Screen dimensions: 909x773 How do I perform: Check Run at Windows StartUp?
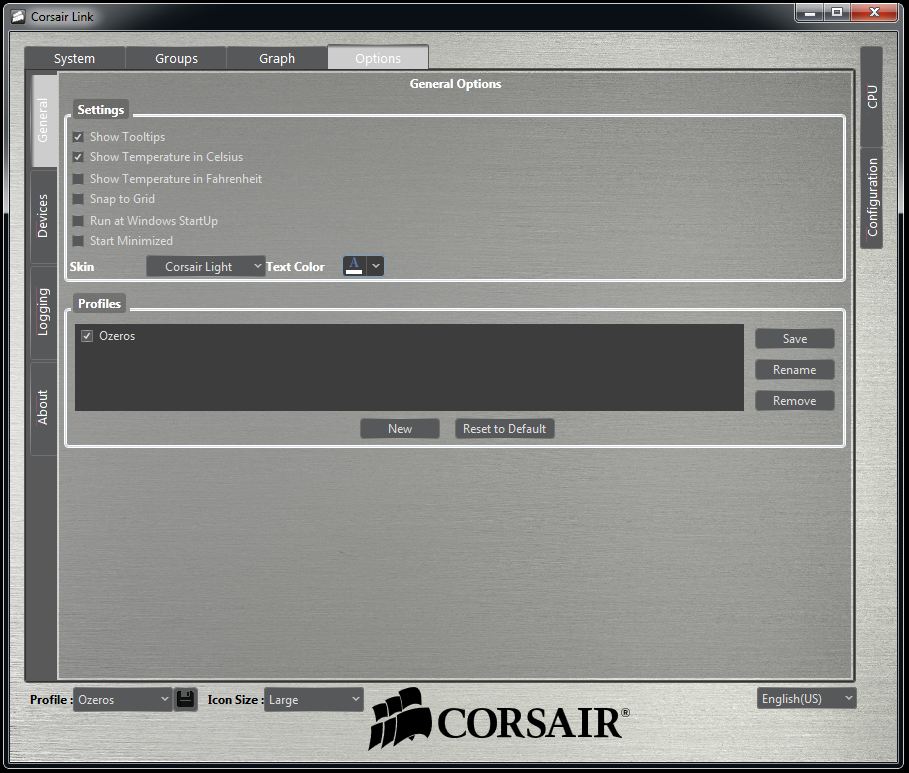point(78,221)
